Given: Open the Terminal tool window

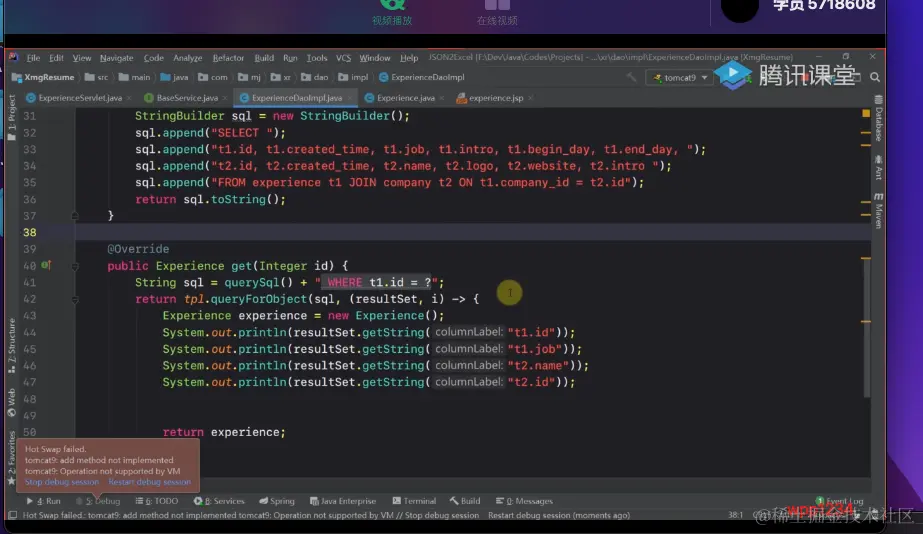Looking at the screenshot, I should click(414, 501).
